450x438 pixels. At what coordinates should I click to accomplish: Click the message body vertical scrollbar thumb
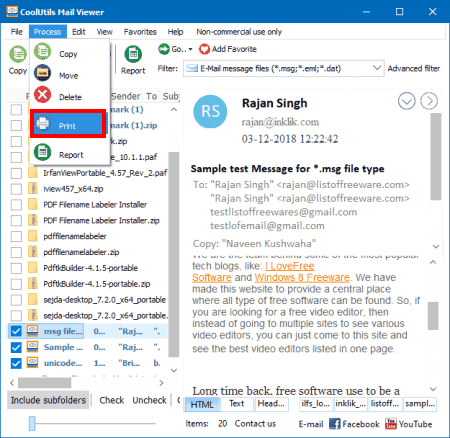click(433, 316)
